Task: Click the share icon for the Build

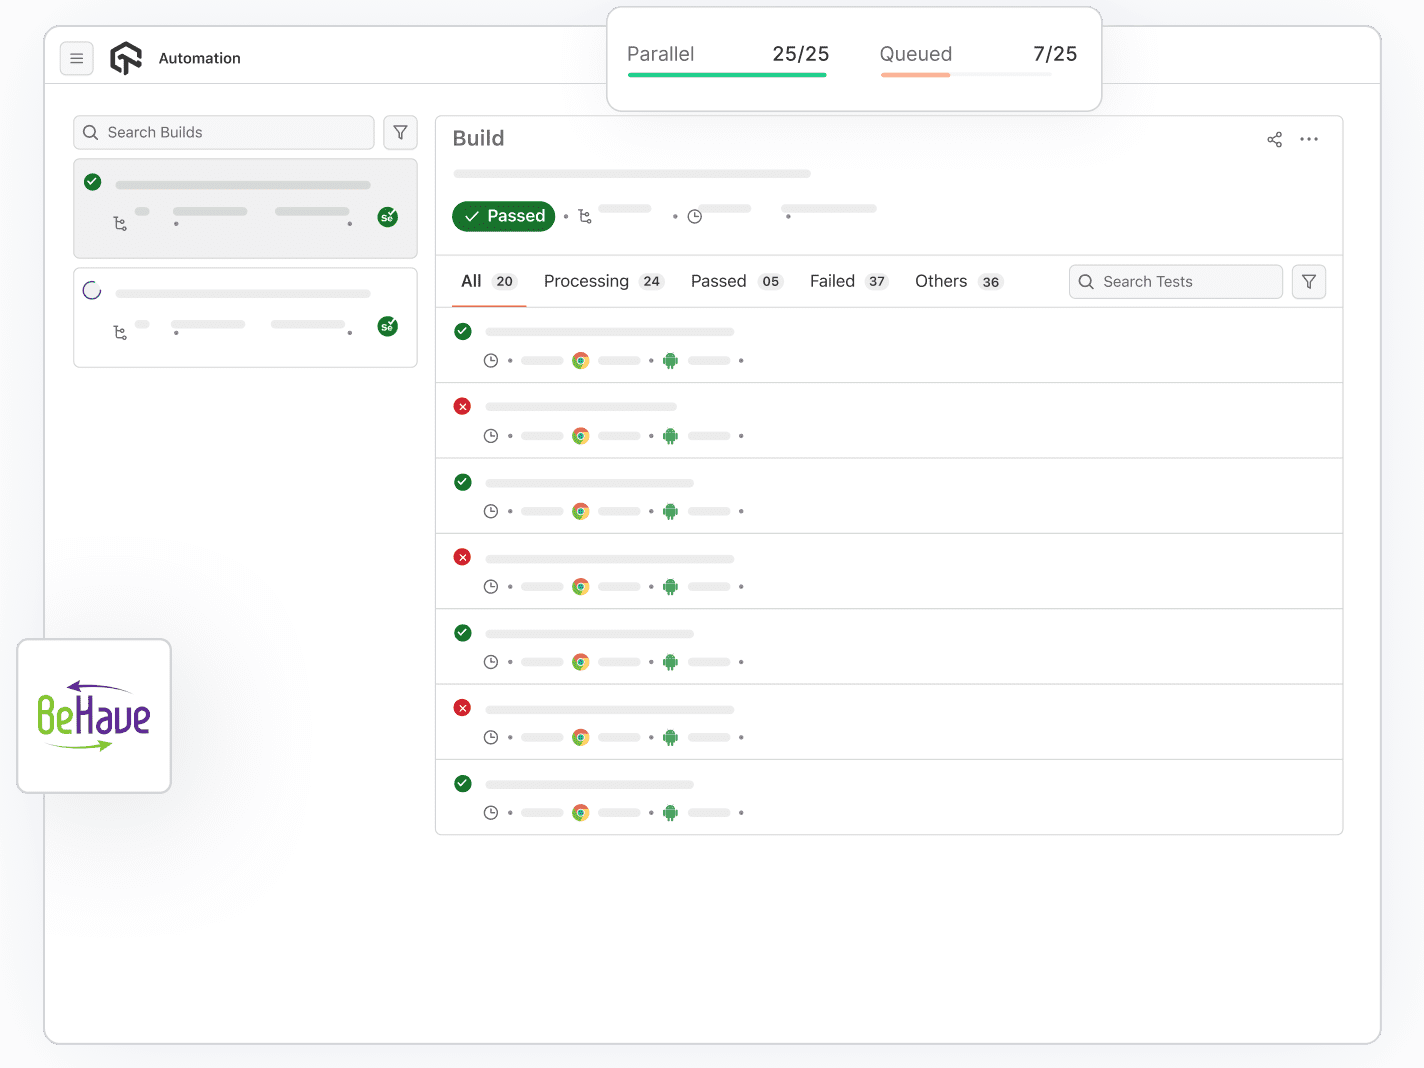Action: 1274,139
